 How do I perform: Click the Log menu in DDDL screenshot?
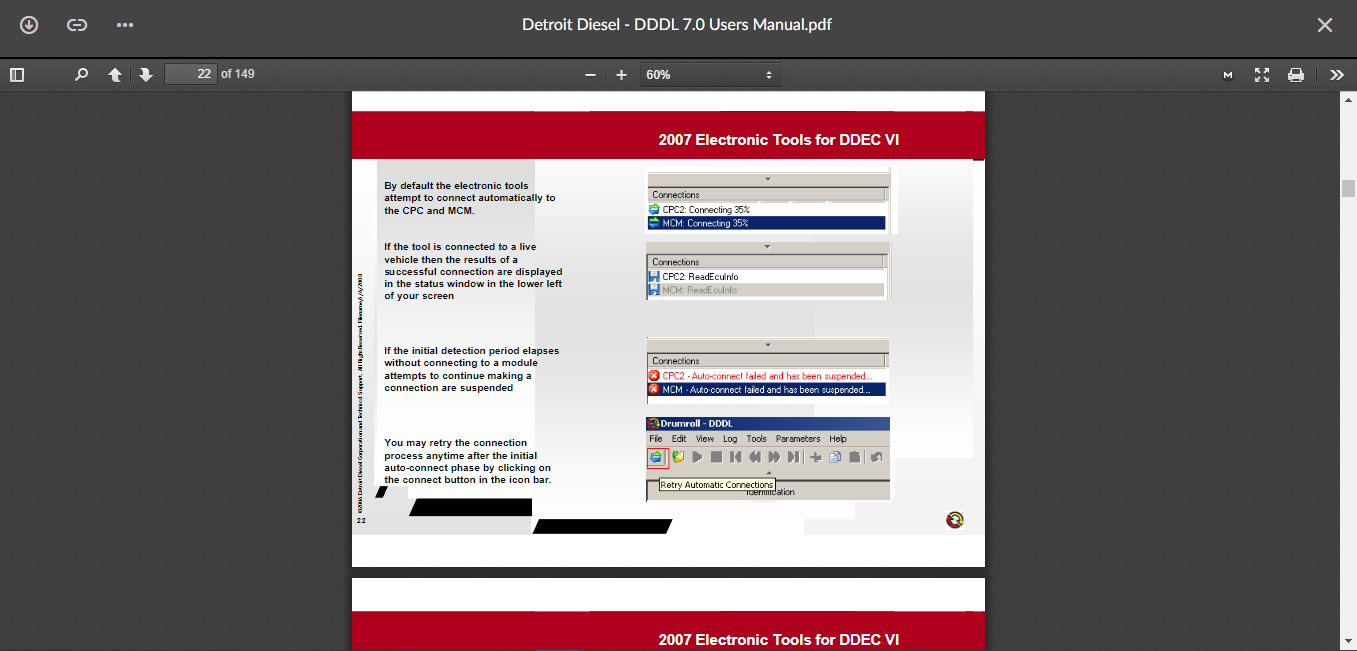pos(730,439)
